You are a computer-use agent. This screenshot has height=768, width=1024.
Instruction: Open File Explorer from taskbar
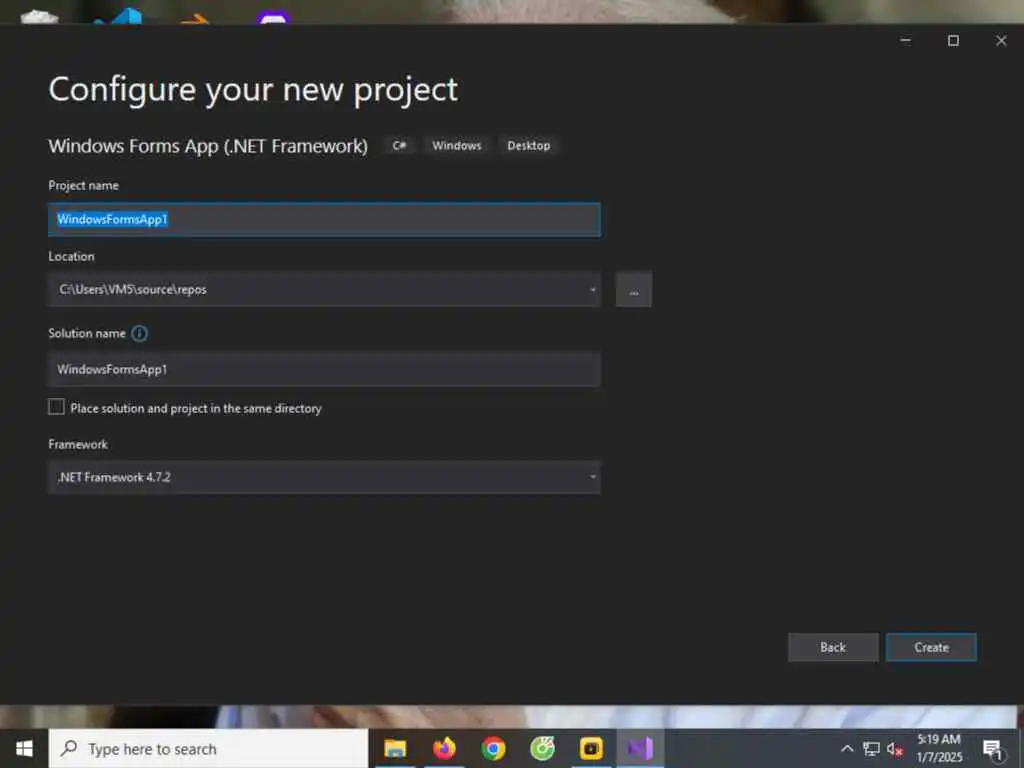395,748
